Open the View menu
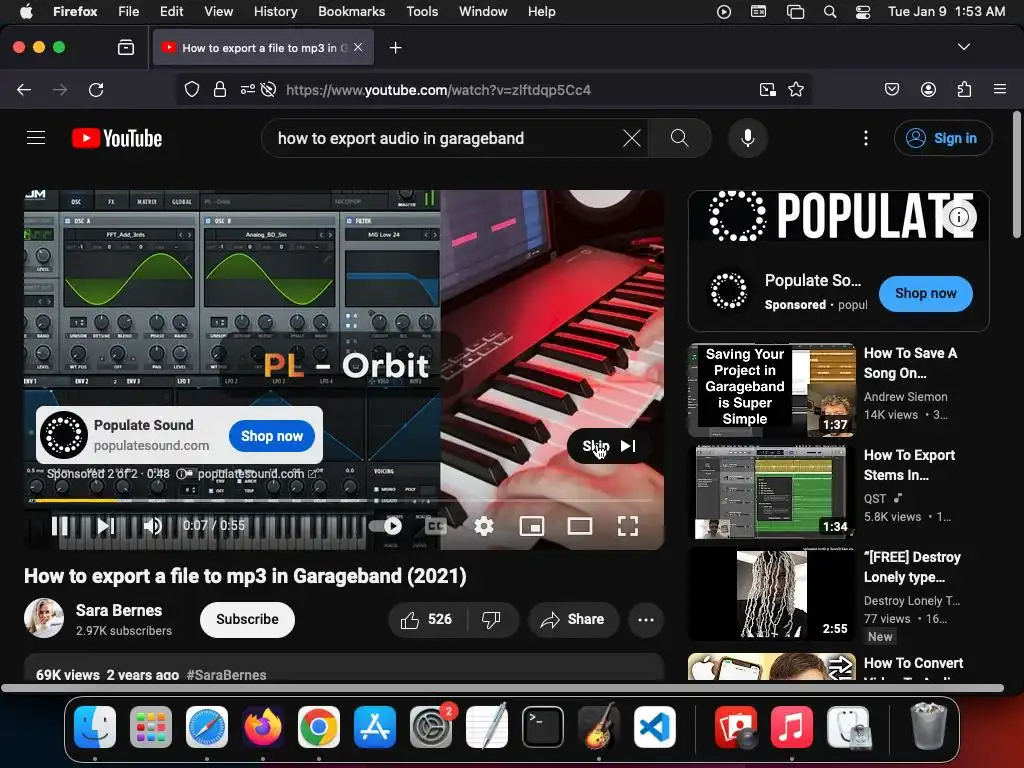This screenshot has height=768, width=1024. point(218,11)
